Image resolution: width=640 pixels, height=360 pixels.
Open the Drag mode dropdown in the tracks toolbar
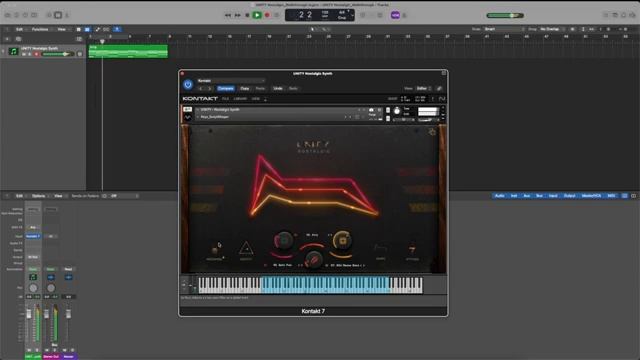552,29
